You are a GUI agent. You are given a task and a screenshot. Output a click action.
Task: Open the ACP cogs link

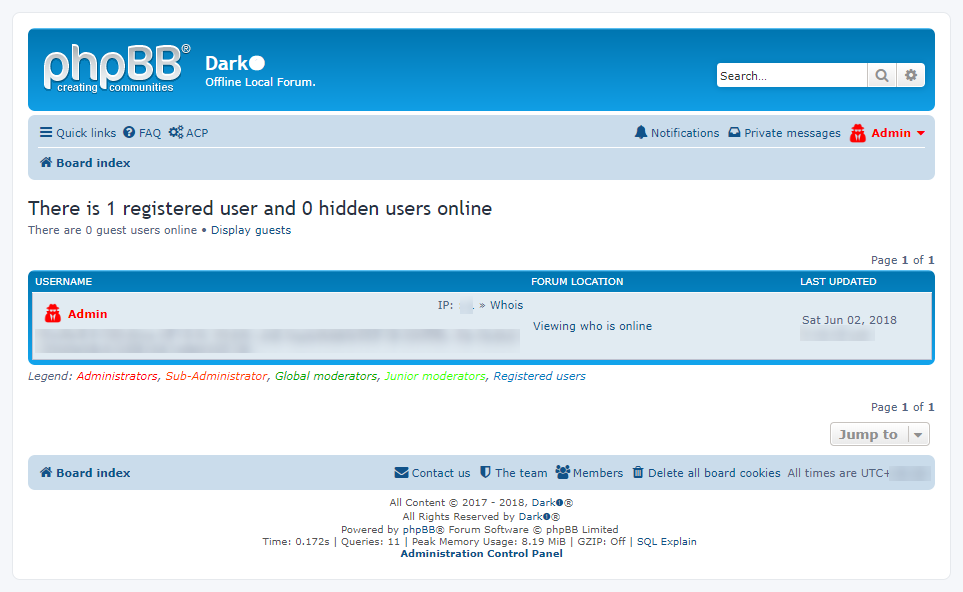188,133
